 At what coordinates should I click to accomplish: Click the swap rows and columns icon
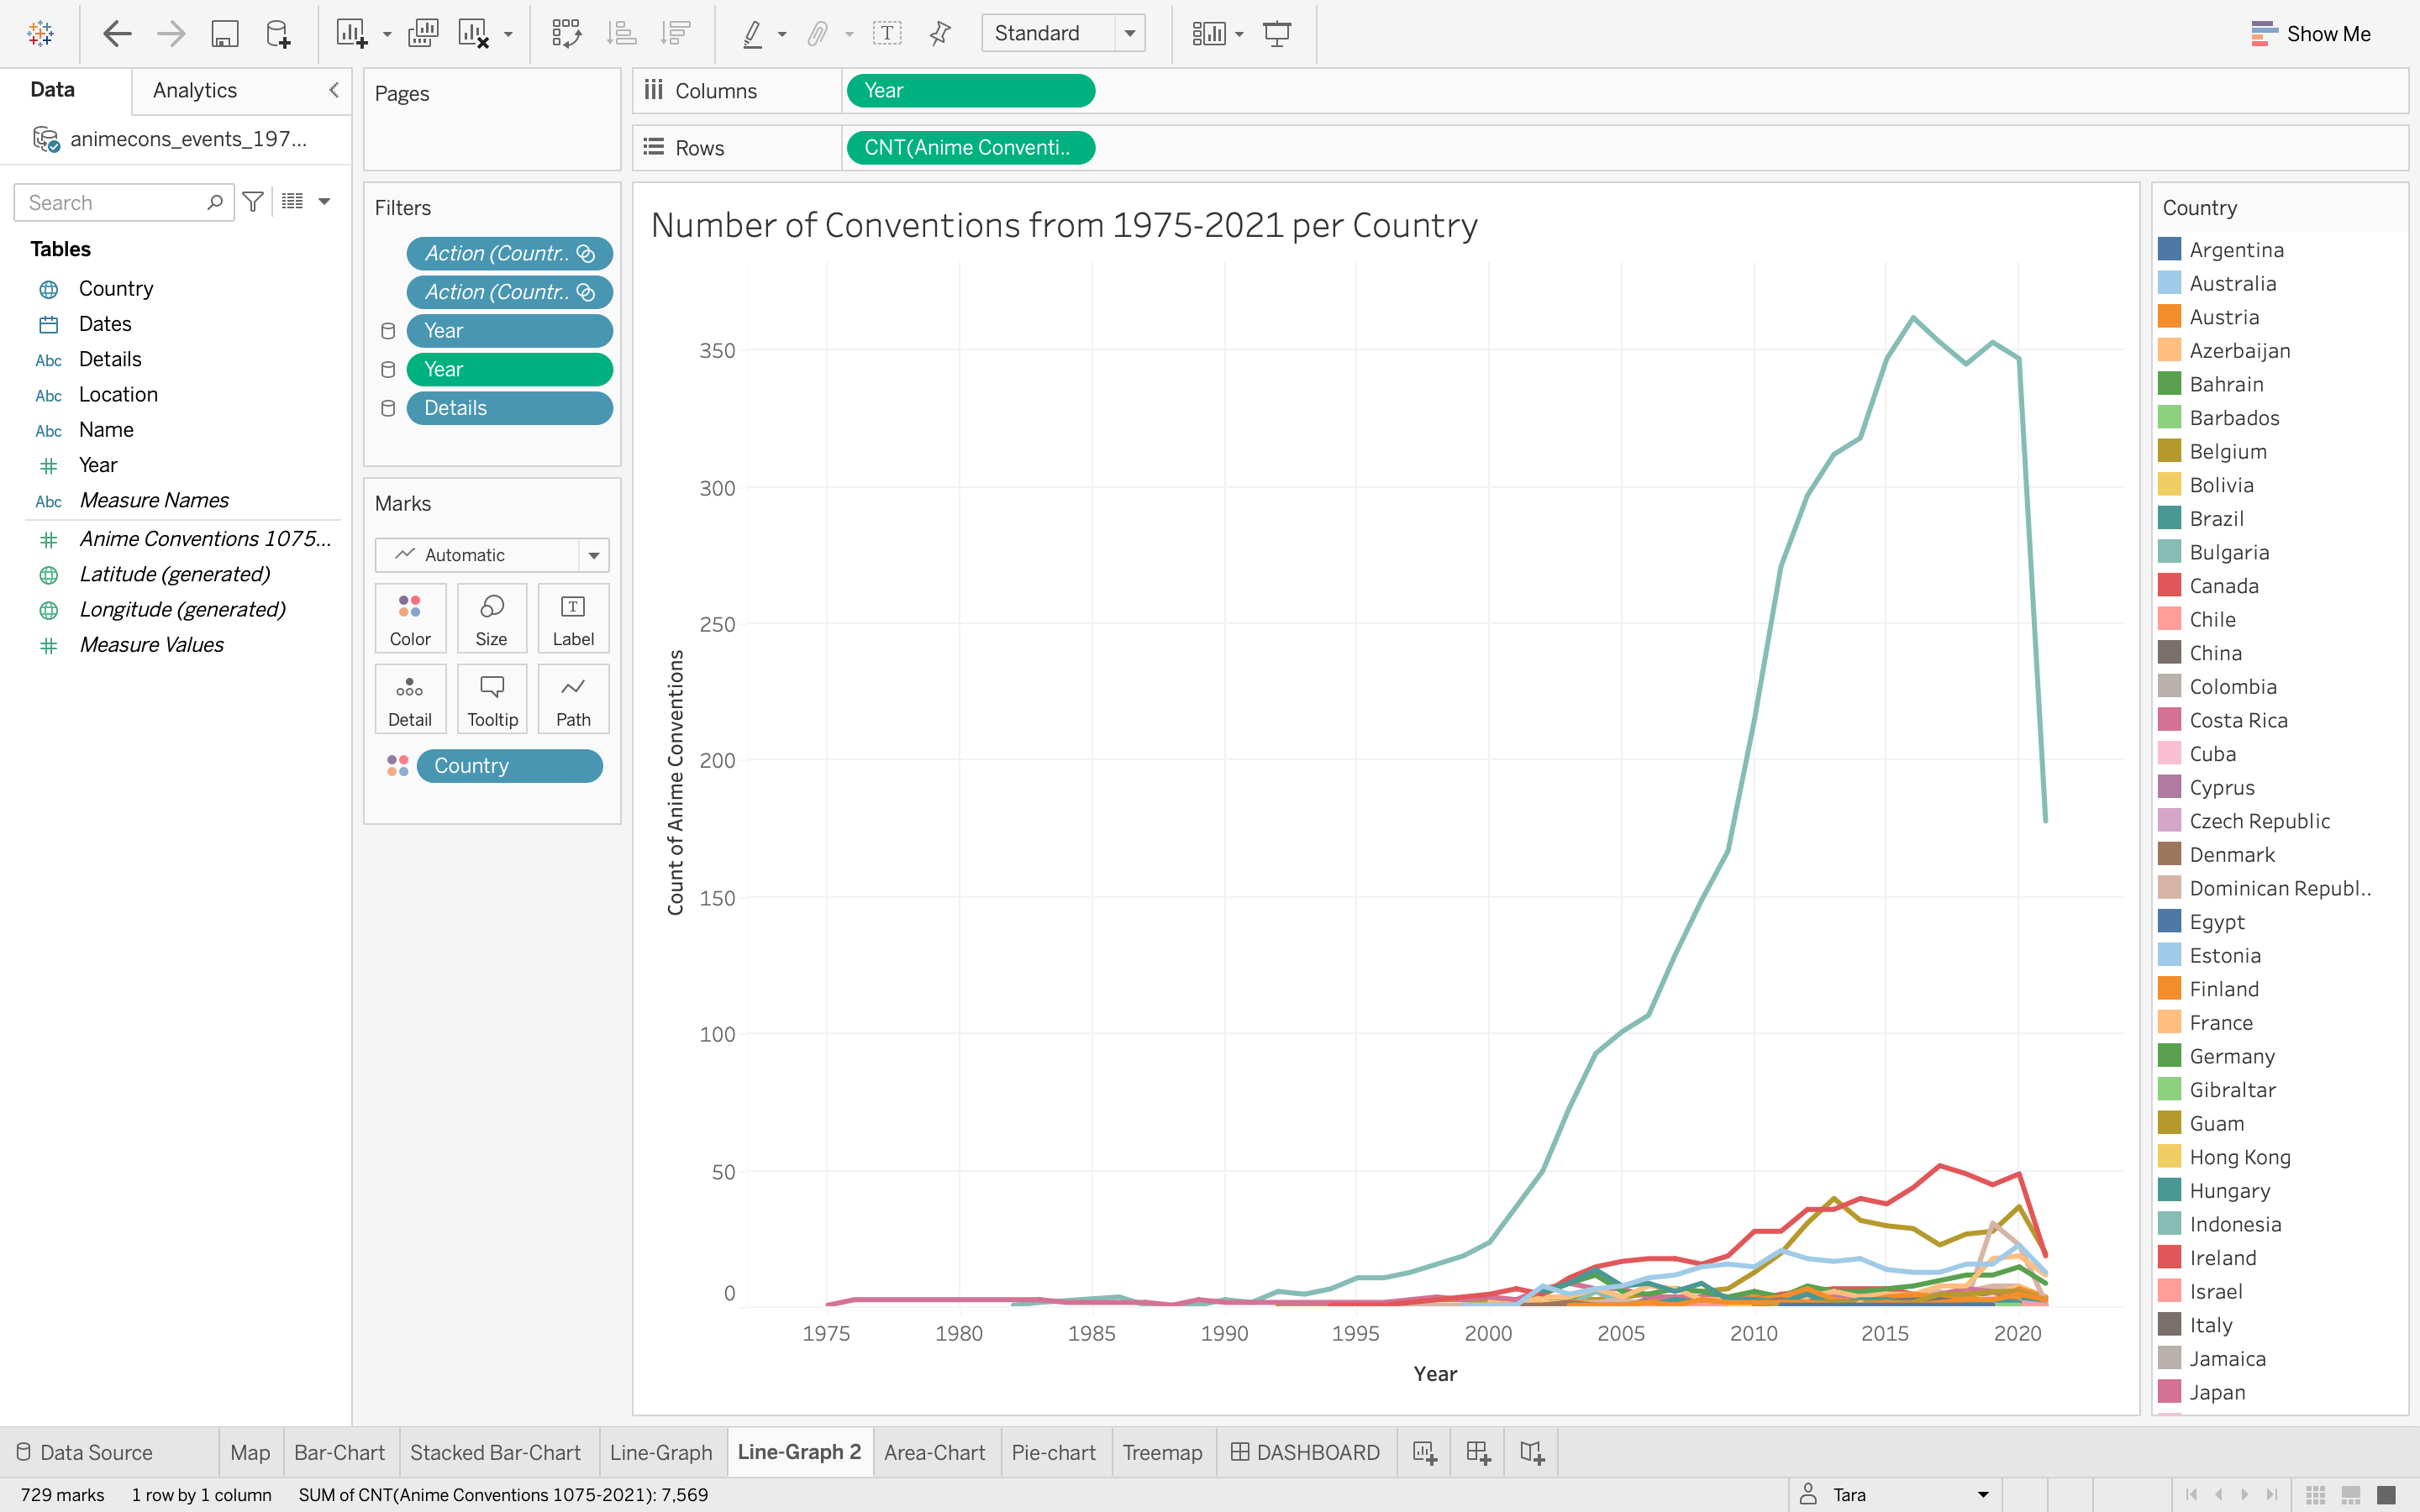tap(566, 33)
